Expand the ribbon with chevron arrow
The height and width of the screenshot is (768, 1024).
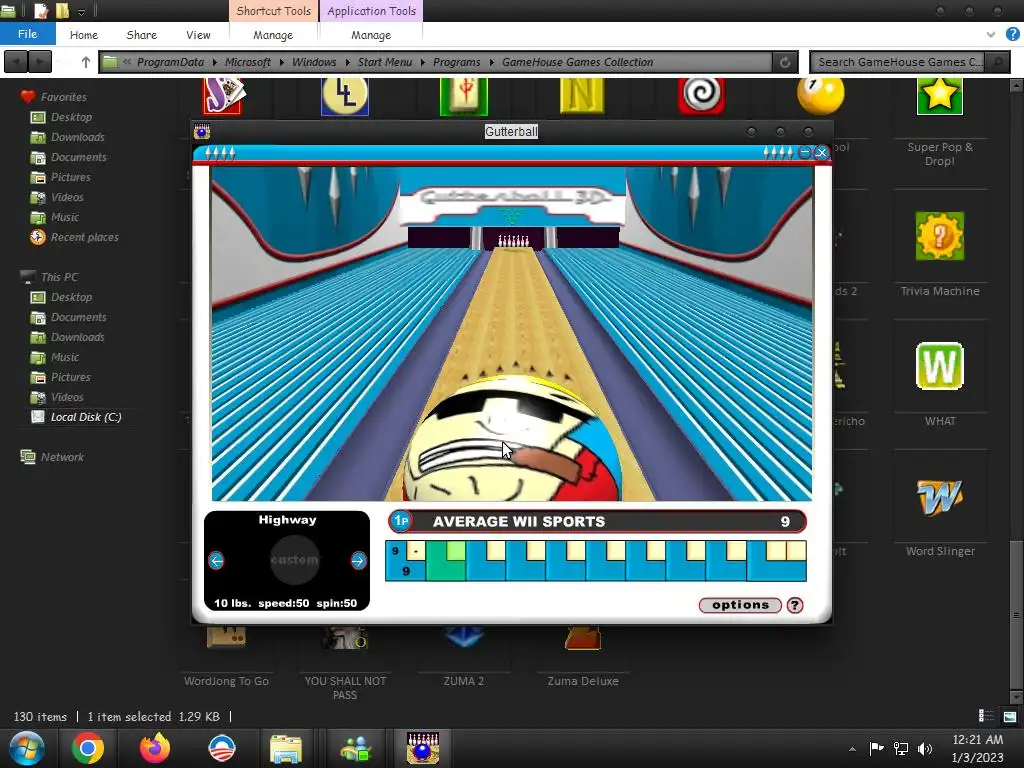[991, 34]
